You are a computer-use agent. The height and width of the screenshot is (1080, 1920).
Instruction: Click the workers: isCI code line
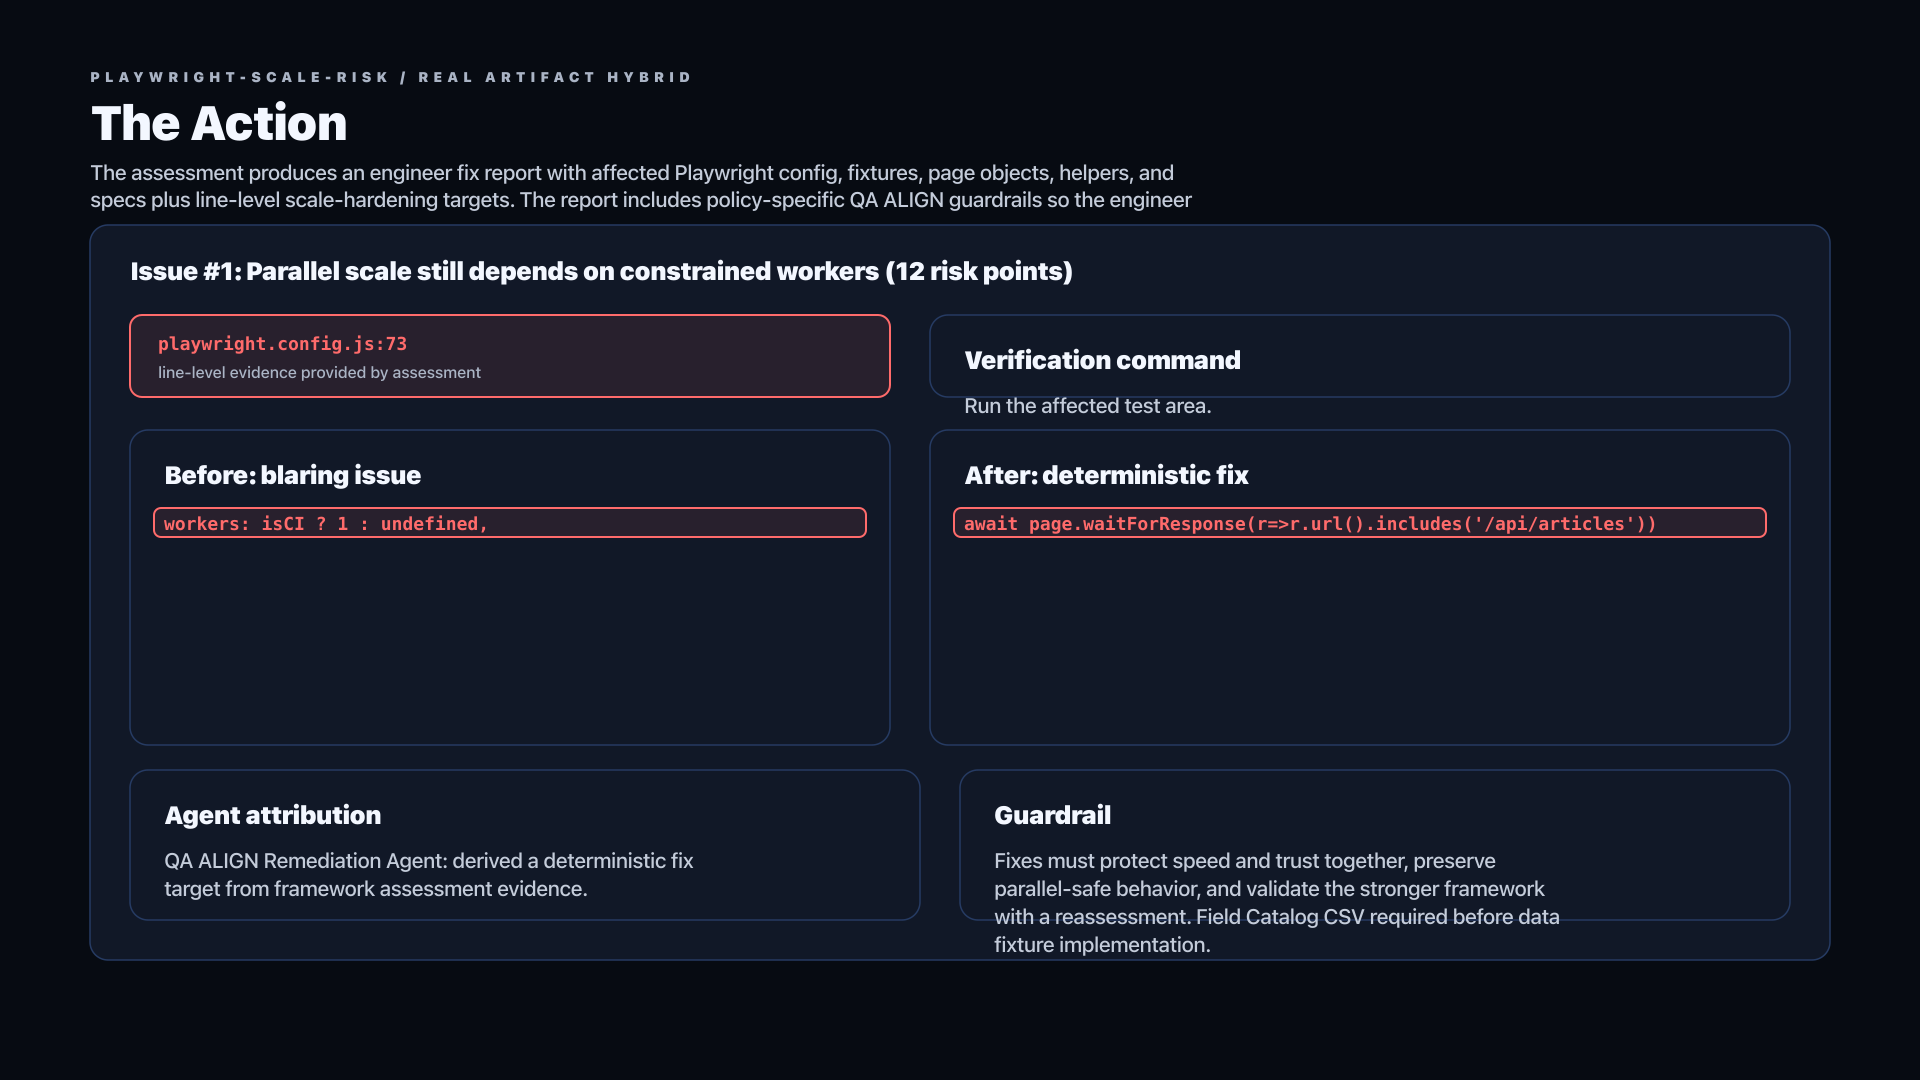[x=510, y=523]
